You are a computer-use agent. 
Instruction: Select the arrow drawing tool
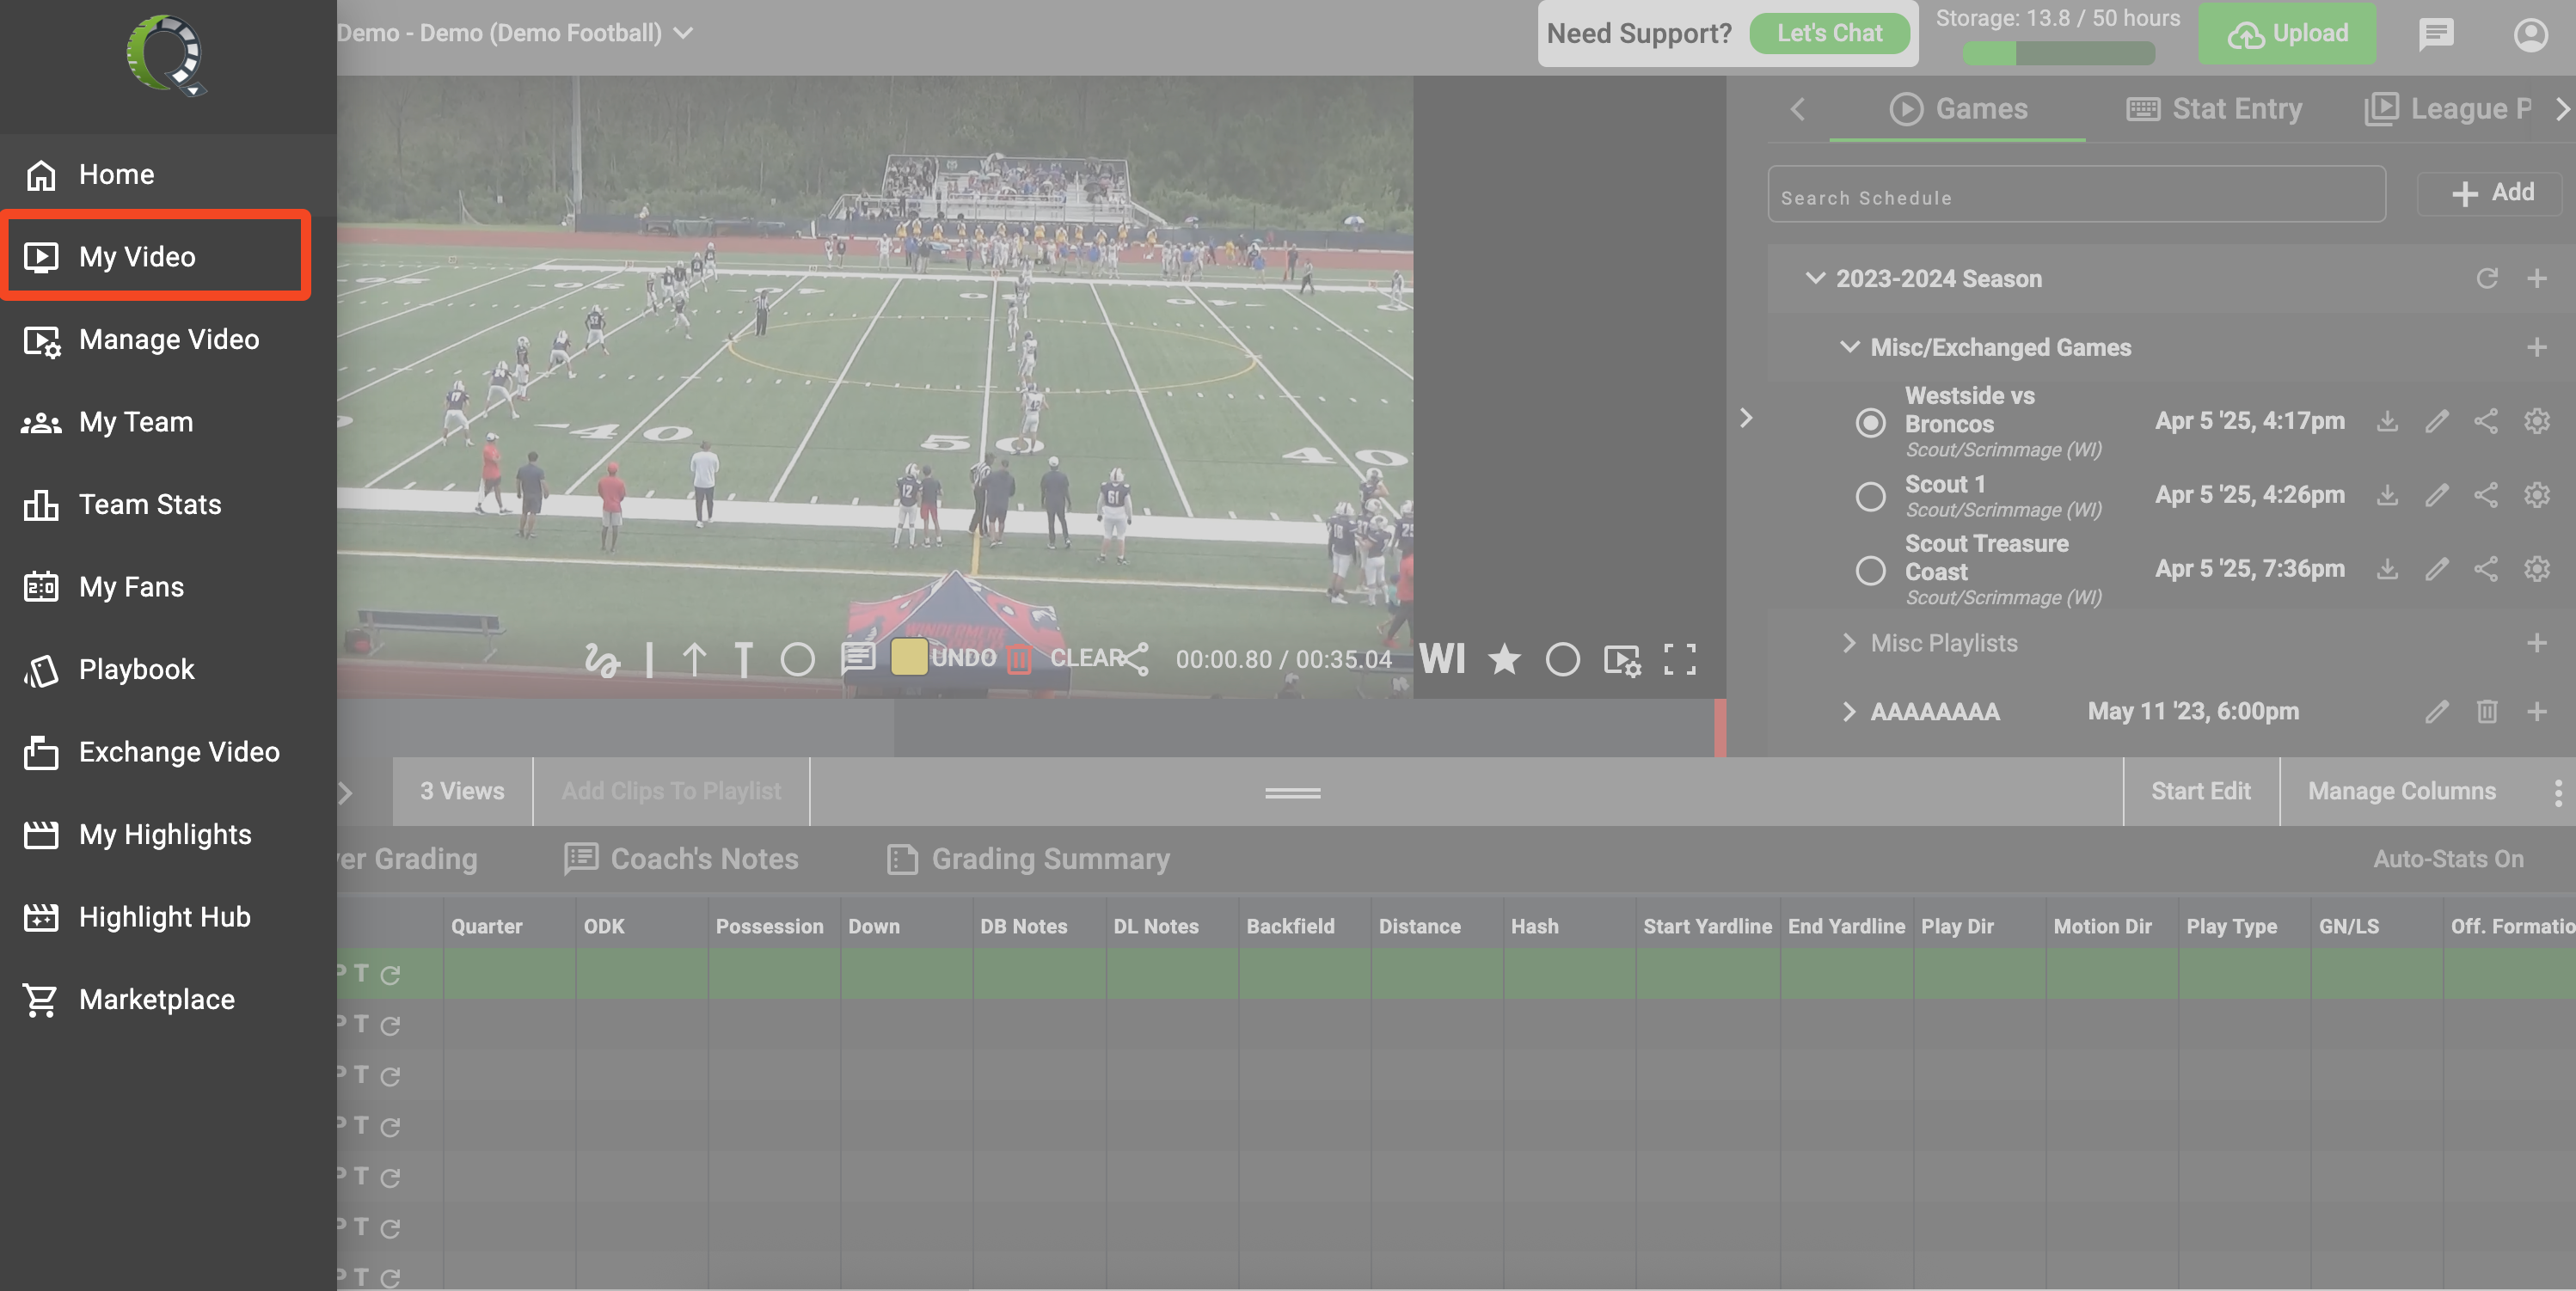[694, 659]
